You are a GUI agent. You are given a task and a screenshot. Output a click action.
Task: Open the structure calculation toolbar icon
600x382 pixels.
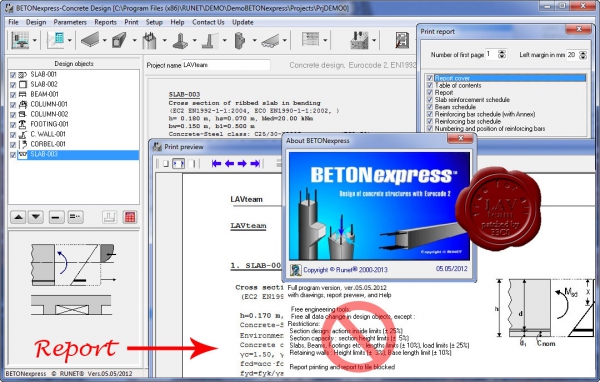click(20, 40)
